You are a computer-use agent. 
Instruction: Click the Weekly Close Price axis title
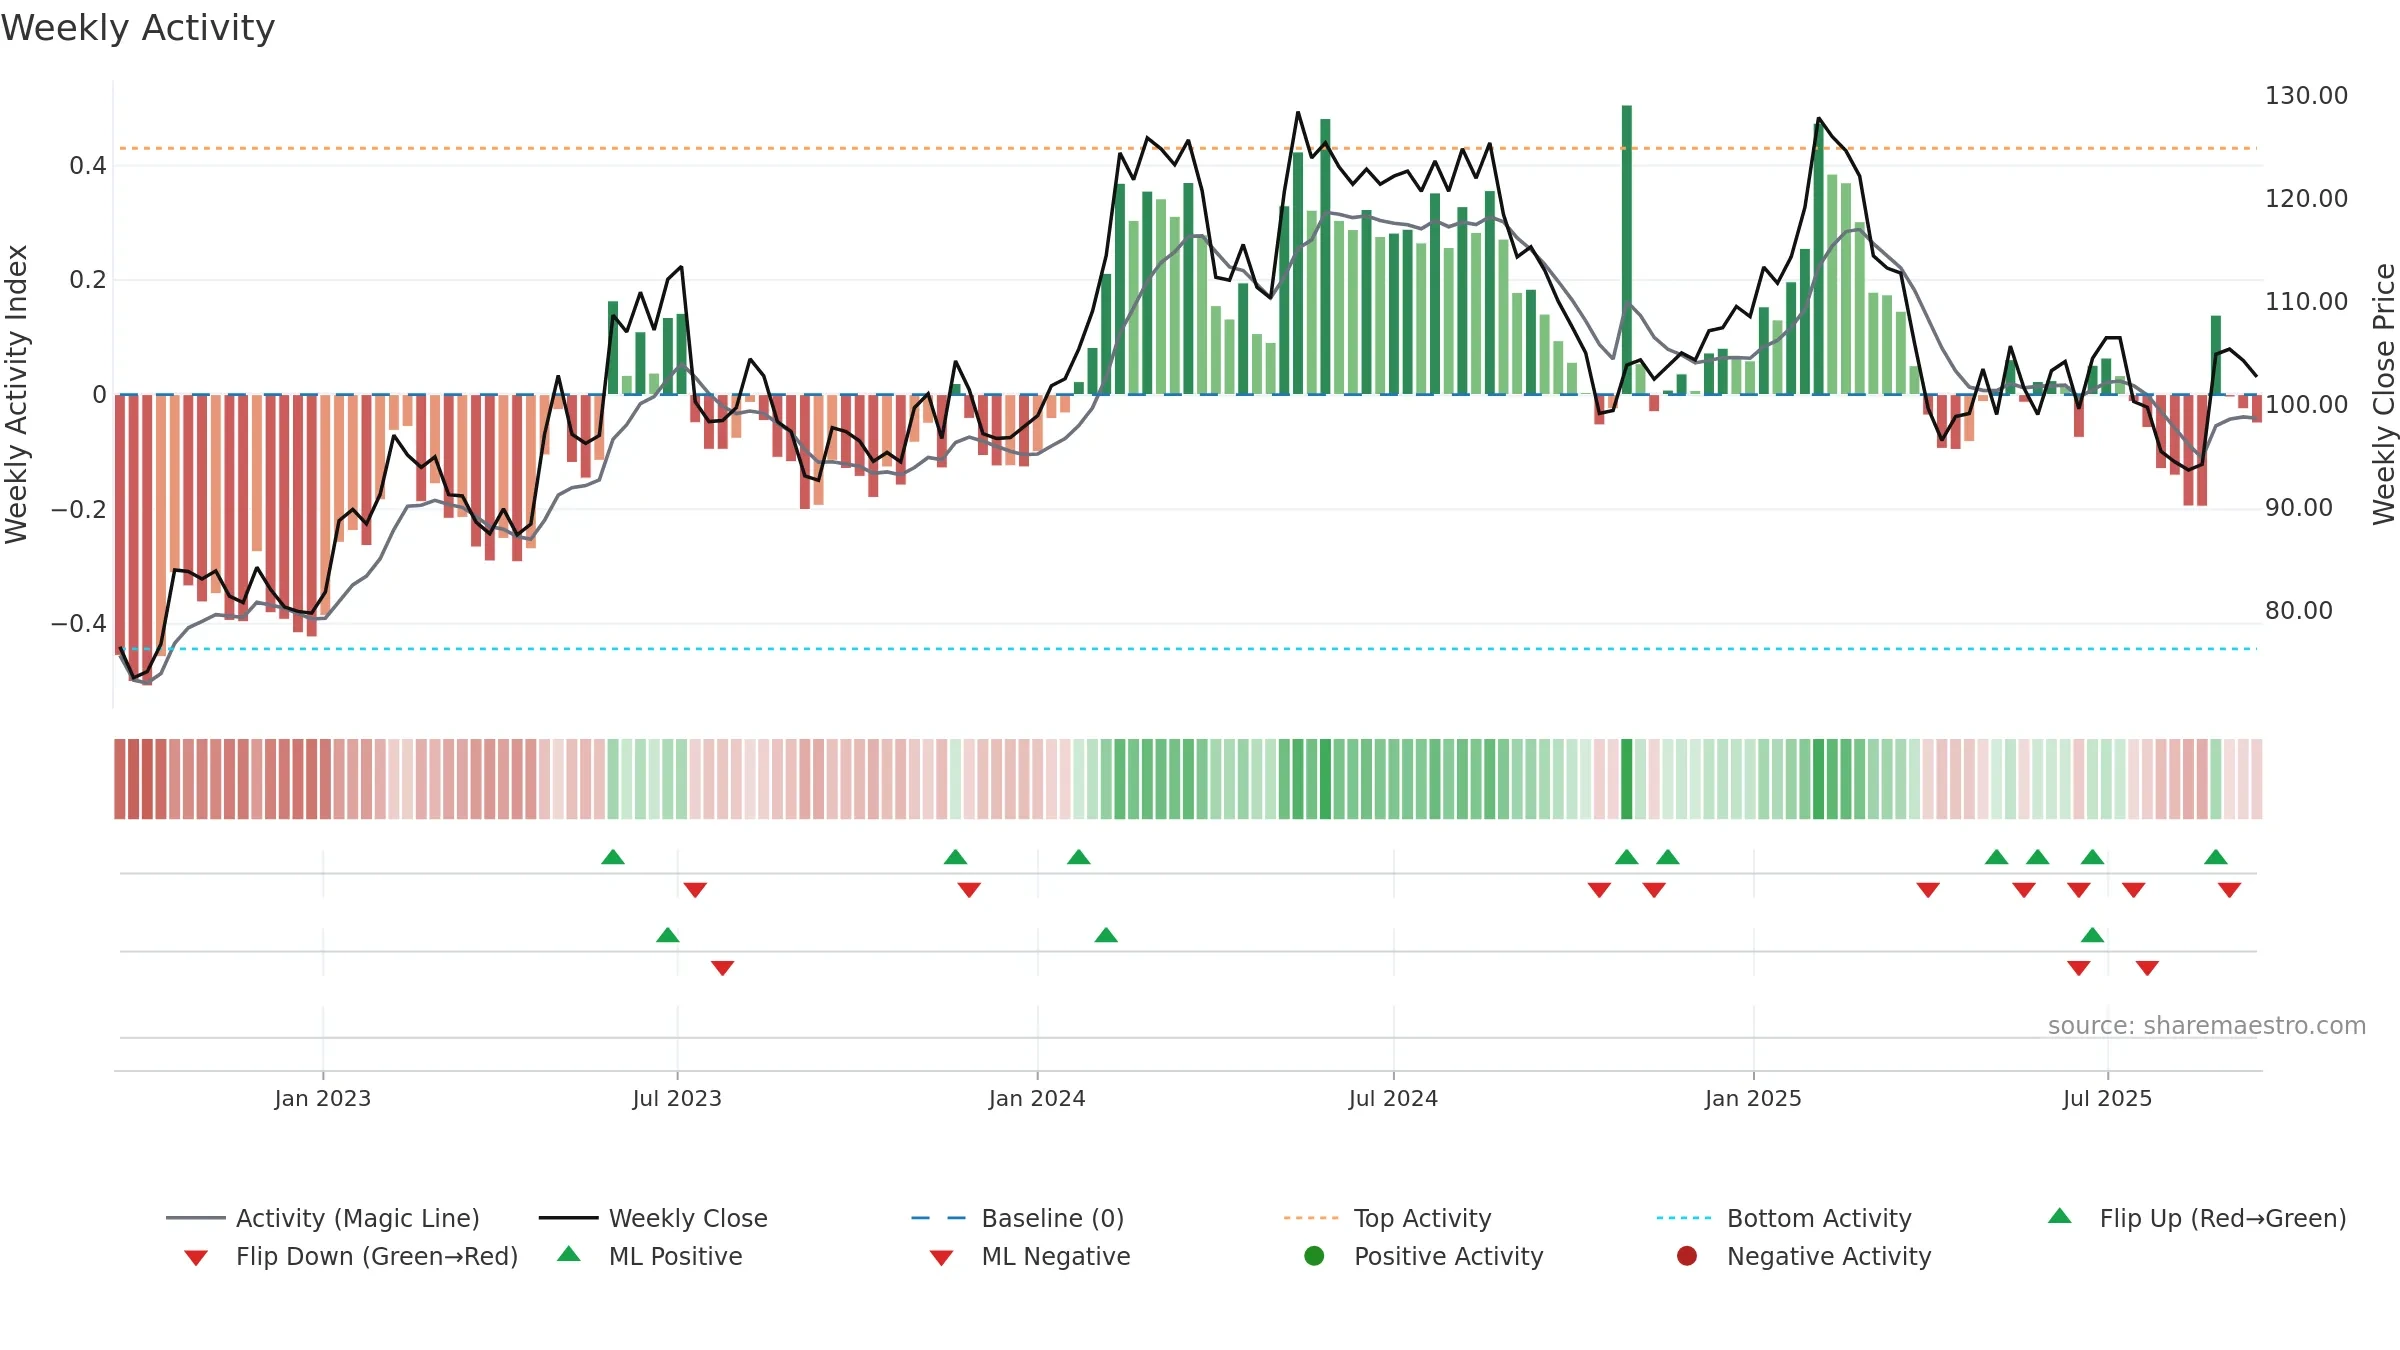tap(2384, 394)
